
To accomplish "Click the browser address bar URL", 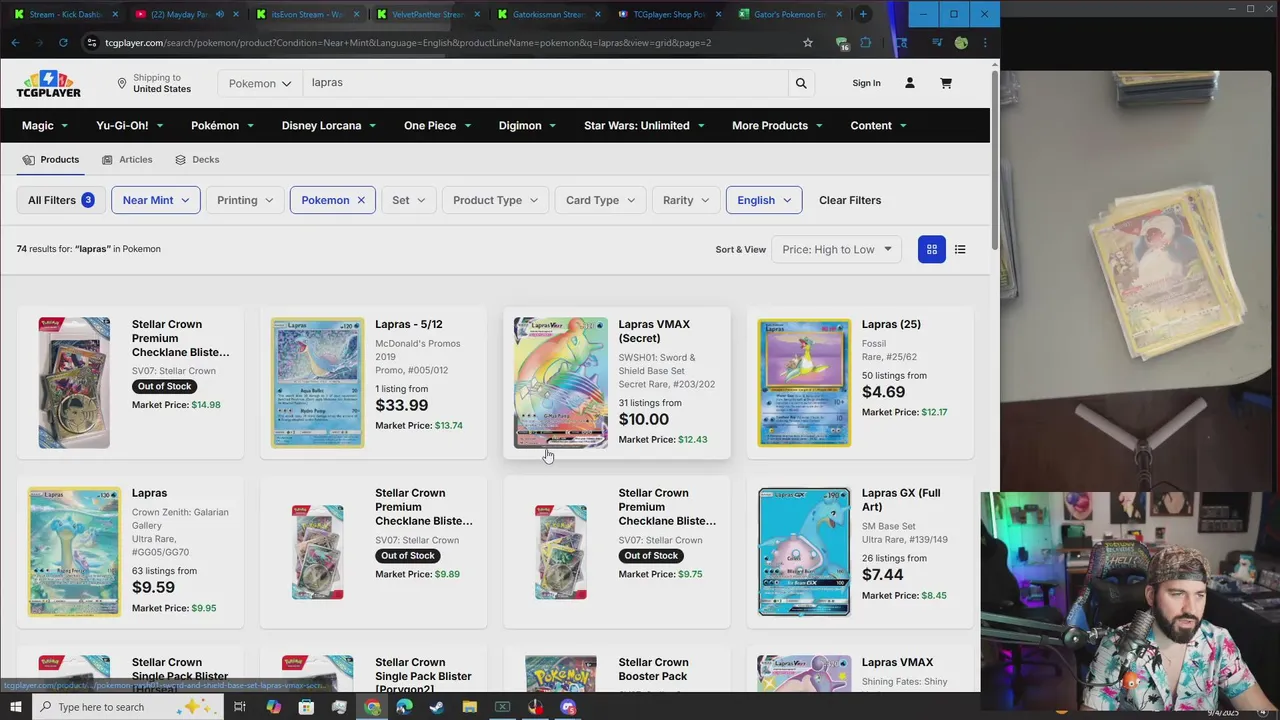I will (x=408, y=43).
